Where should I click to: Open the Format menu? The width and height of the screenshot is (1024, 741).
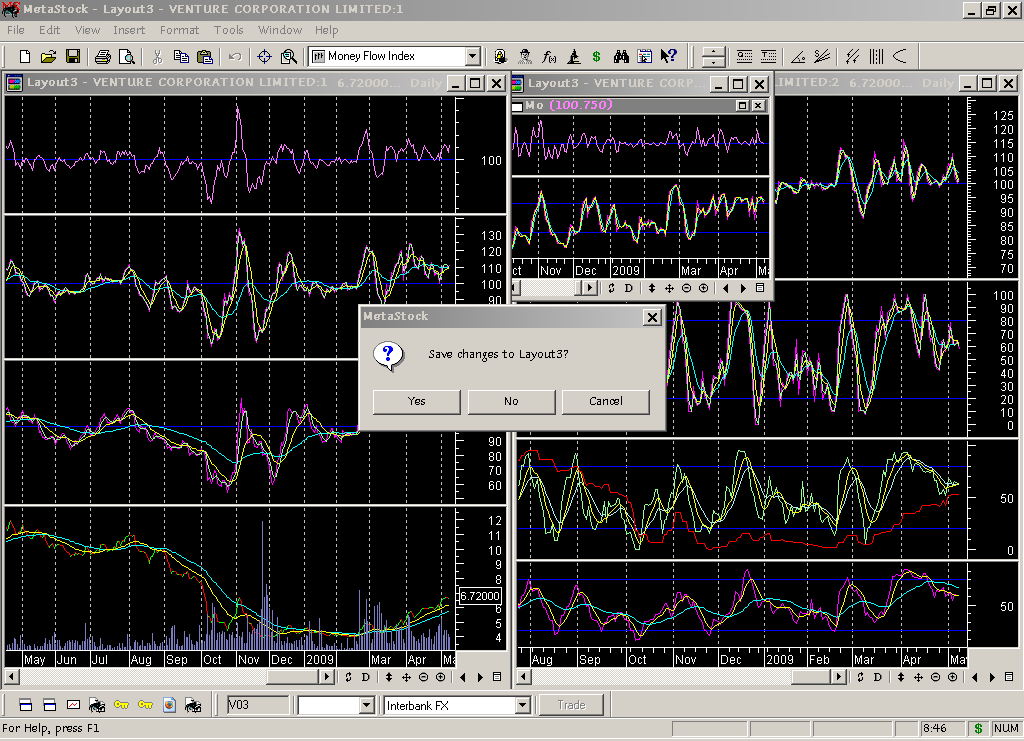tap(180, 30)
